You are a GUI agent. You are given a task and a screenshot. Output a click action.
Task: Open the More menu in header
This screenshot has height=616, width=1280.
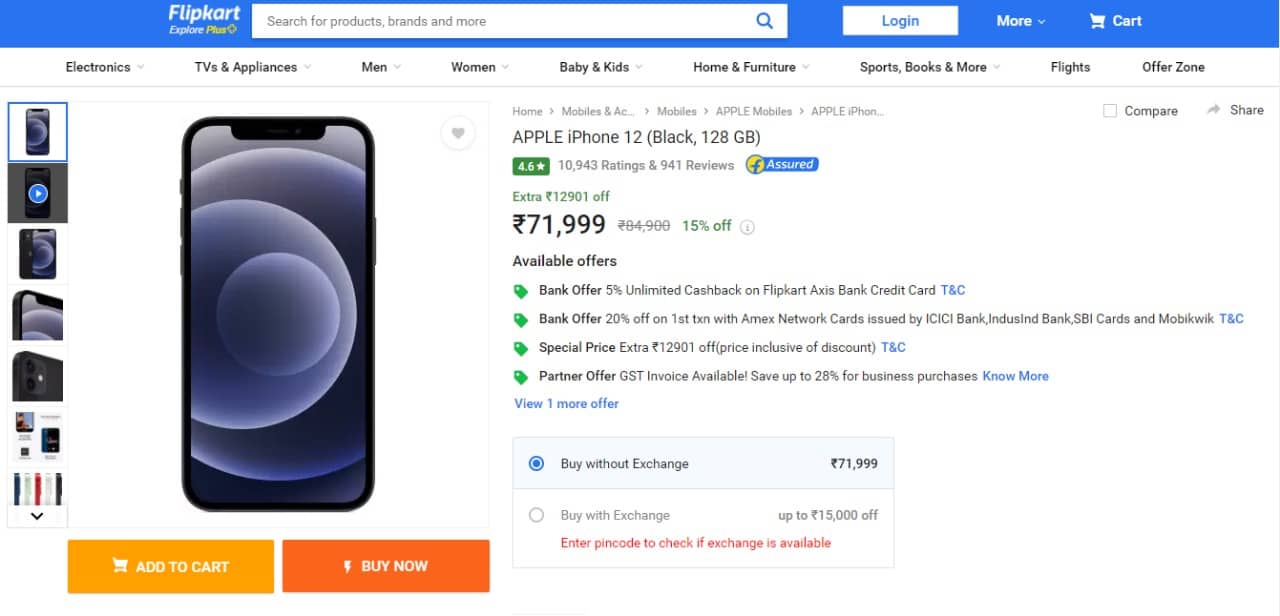[x=1013, y=20]
